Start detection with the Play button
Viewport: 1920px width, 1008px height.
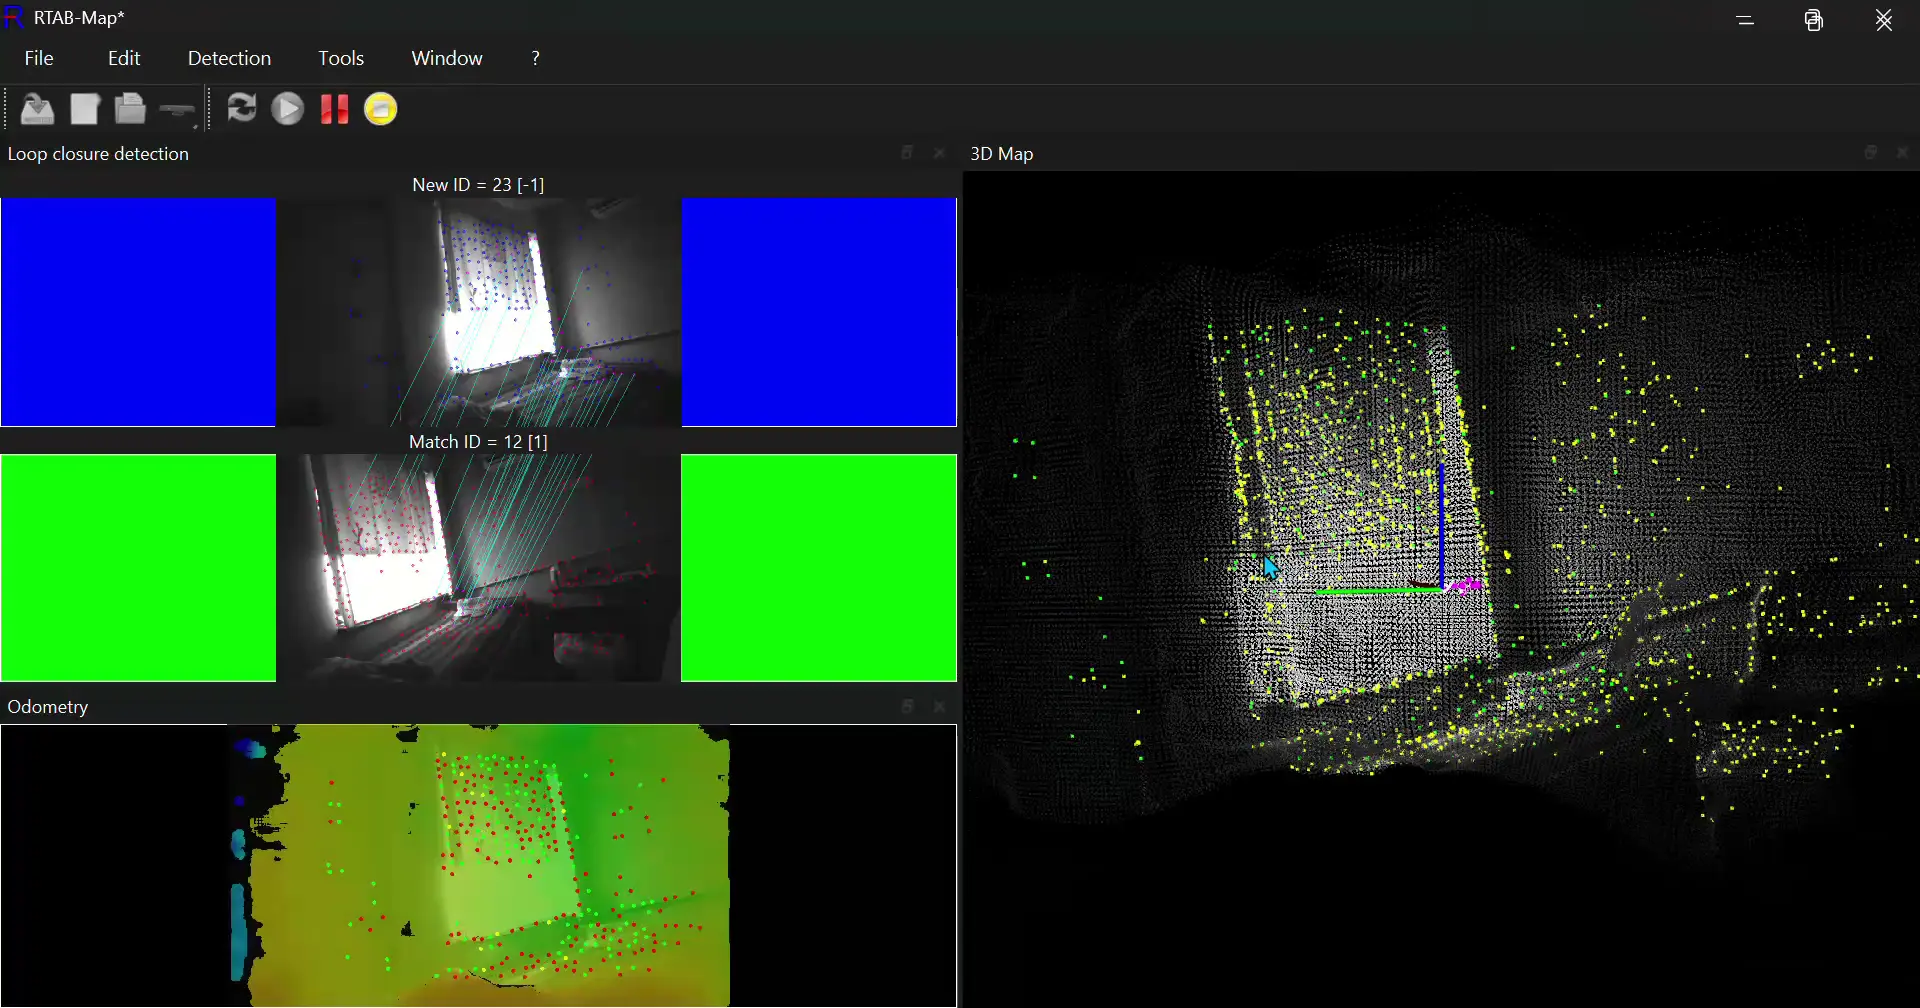[288, 109]
